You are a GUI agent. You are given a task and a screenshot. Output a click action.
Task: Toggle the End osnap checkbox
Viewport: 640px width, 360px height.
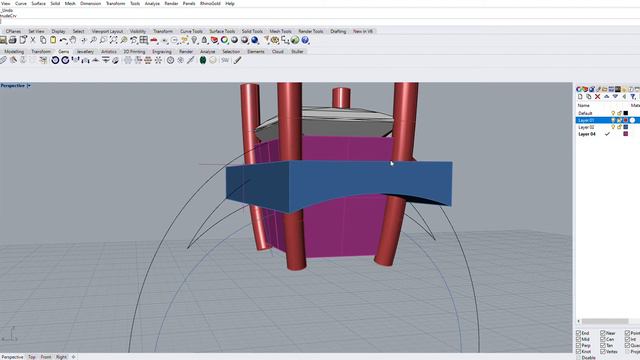pos(578,333)
